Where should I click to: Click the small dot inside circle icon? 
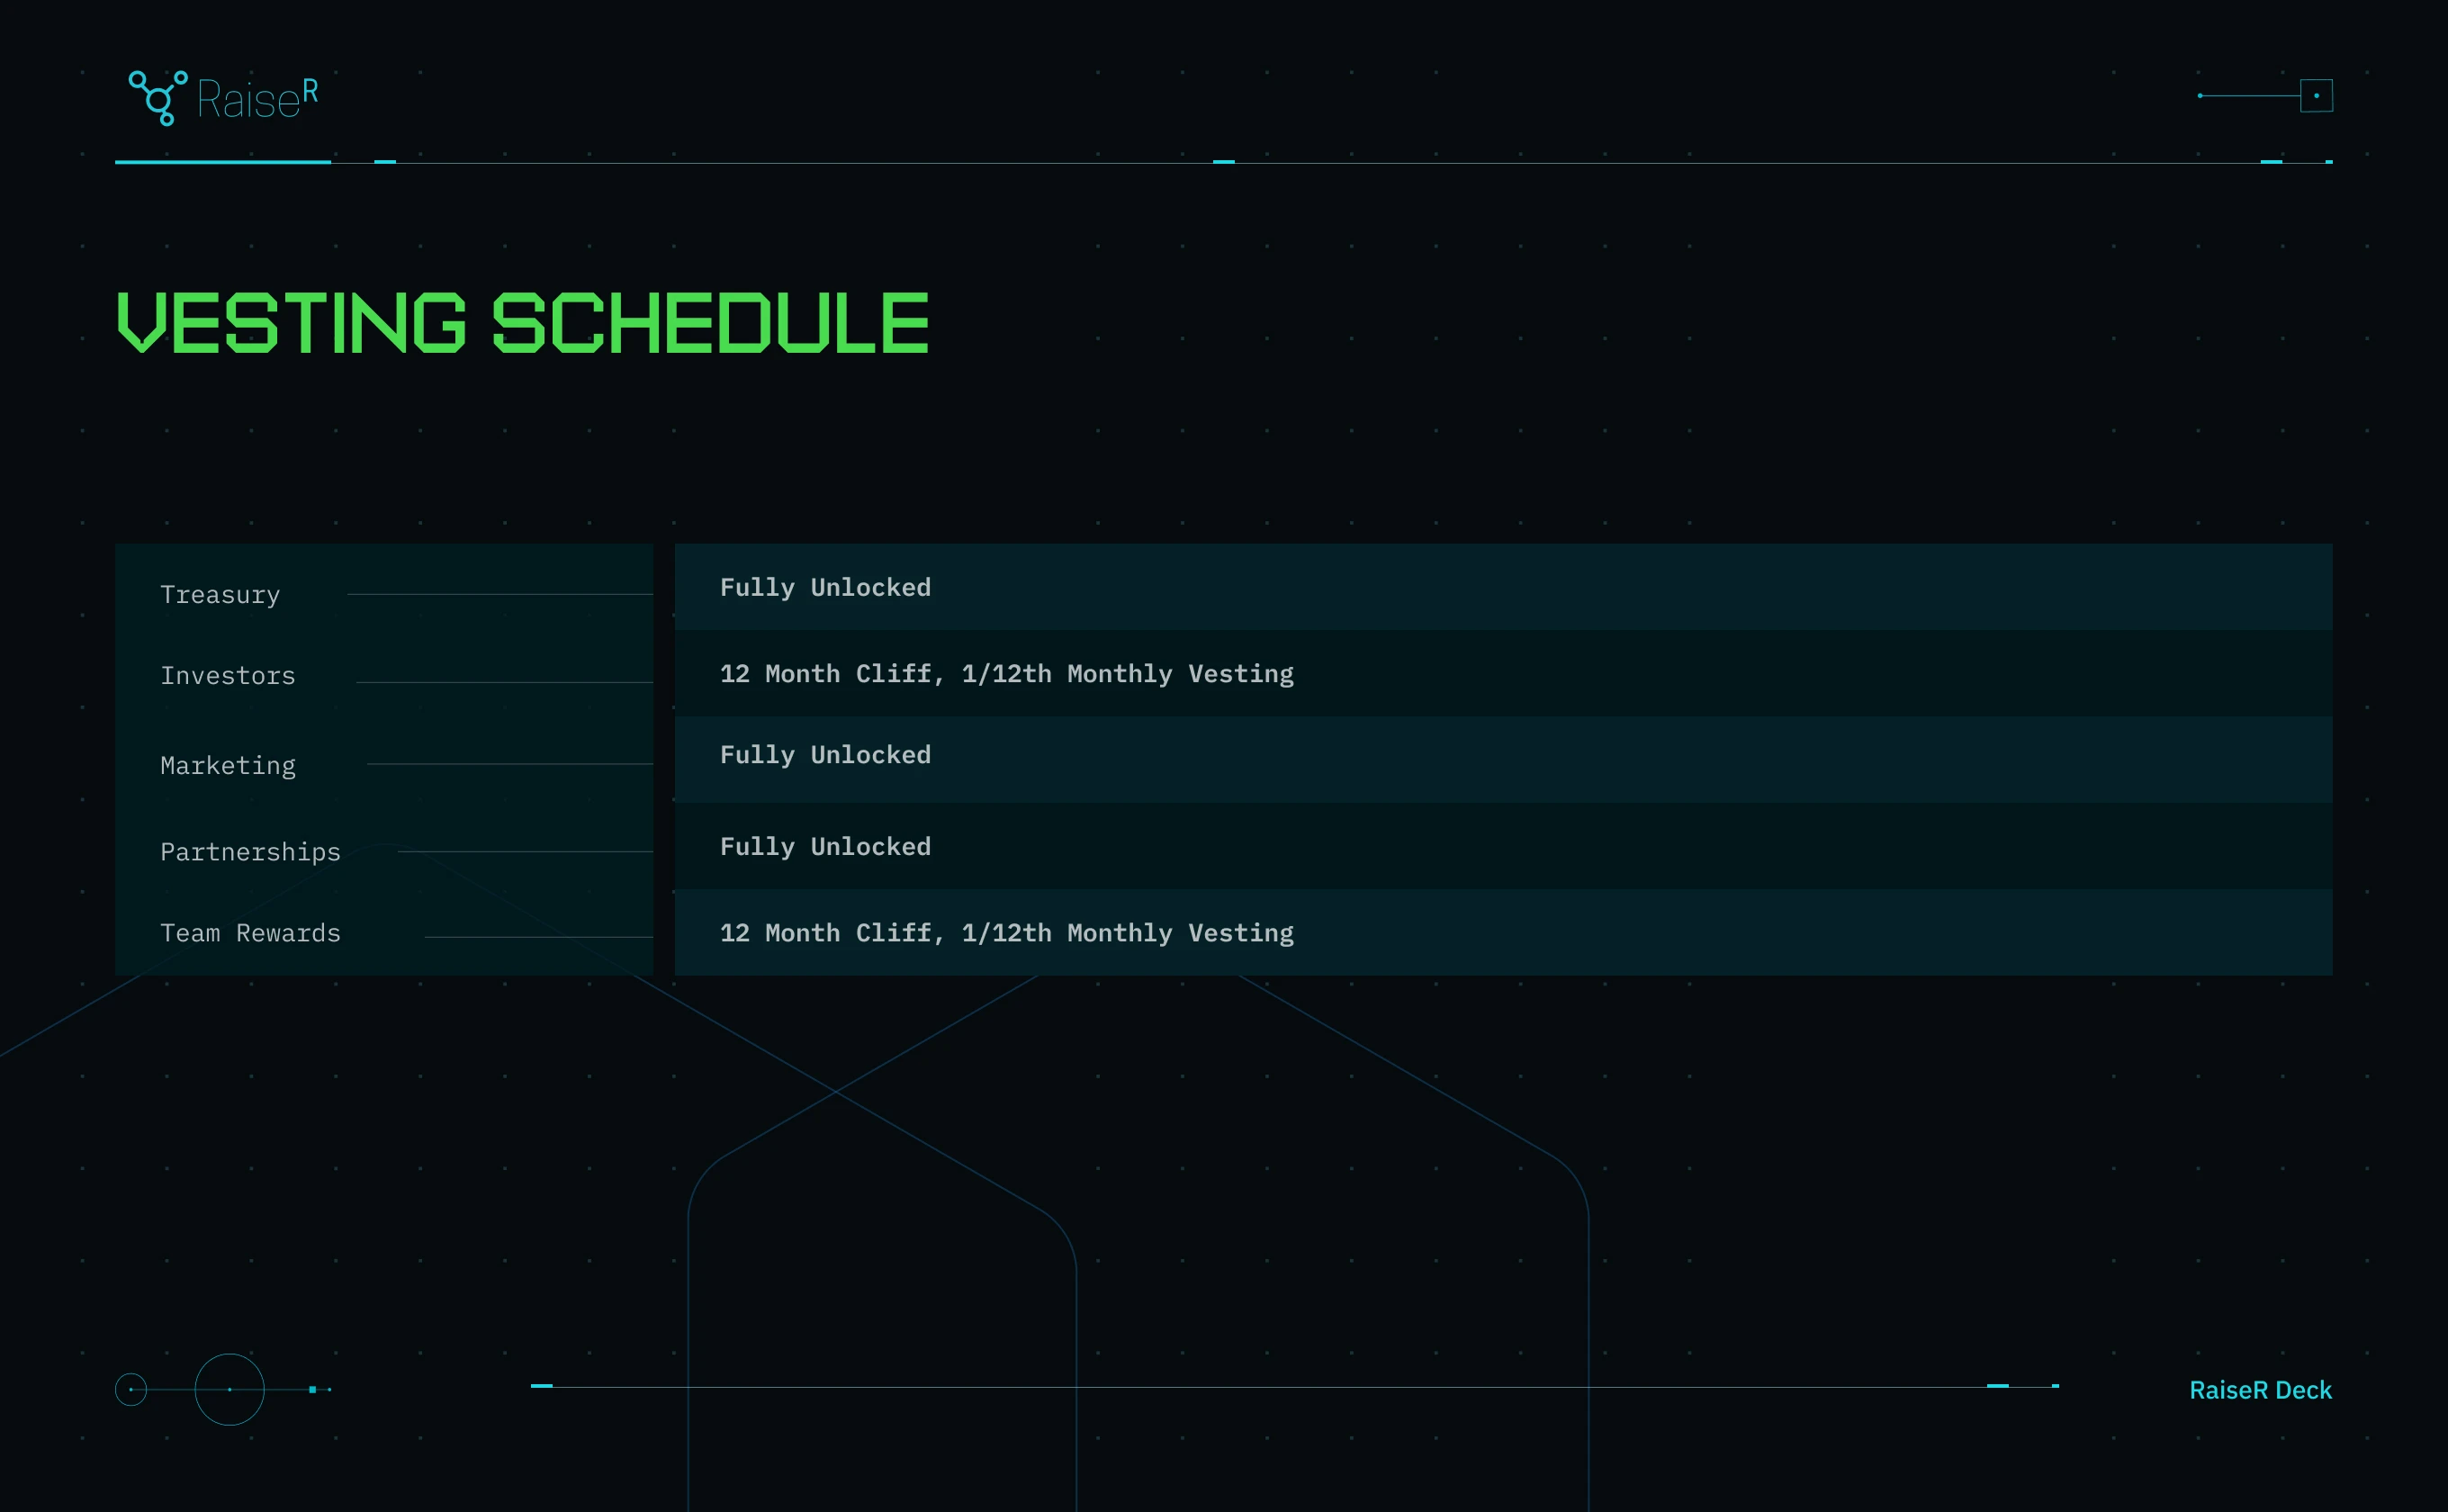(x=131, y=1390)
